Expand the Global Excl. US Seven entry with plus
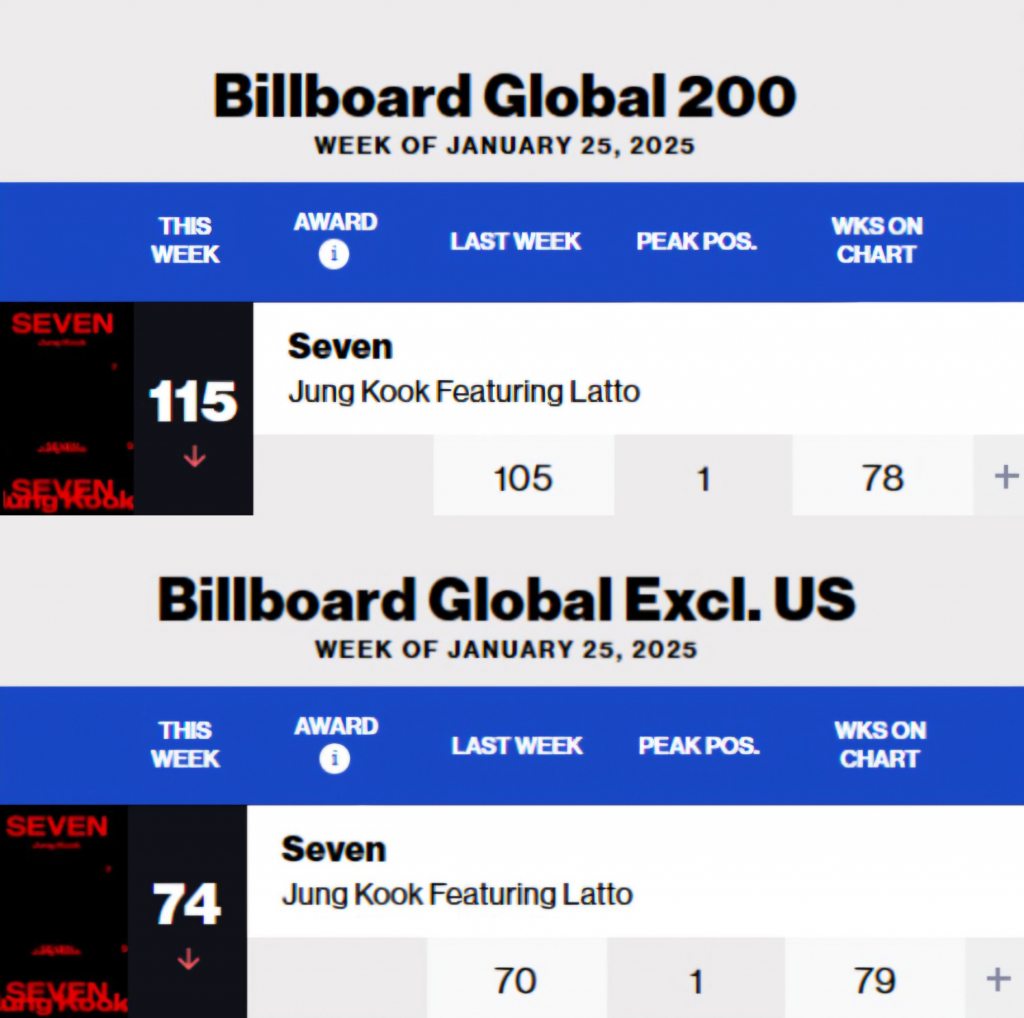Screen dimensions: 1024x1018 [998, 979]
